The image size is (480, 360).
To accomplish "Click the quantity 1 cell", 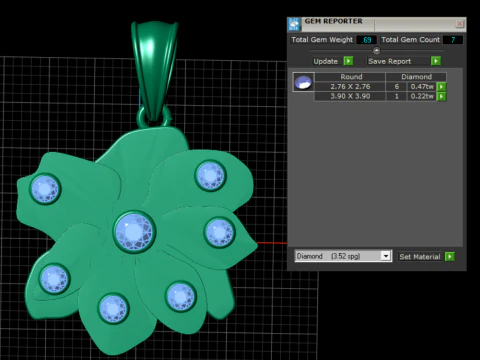I will coord(396,96).
